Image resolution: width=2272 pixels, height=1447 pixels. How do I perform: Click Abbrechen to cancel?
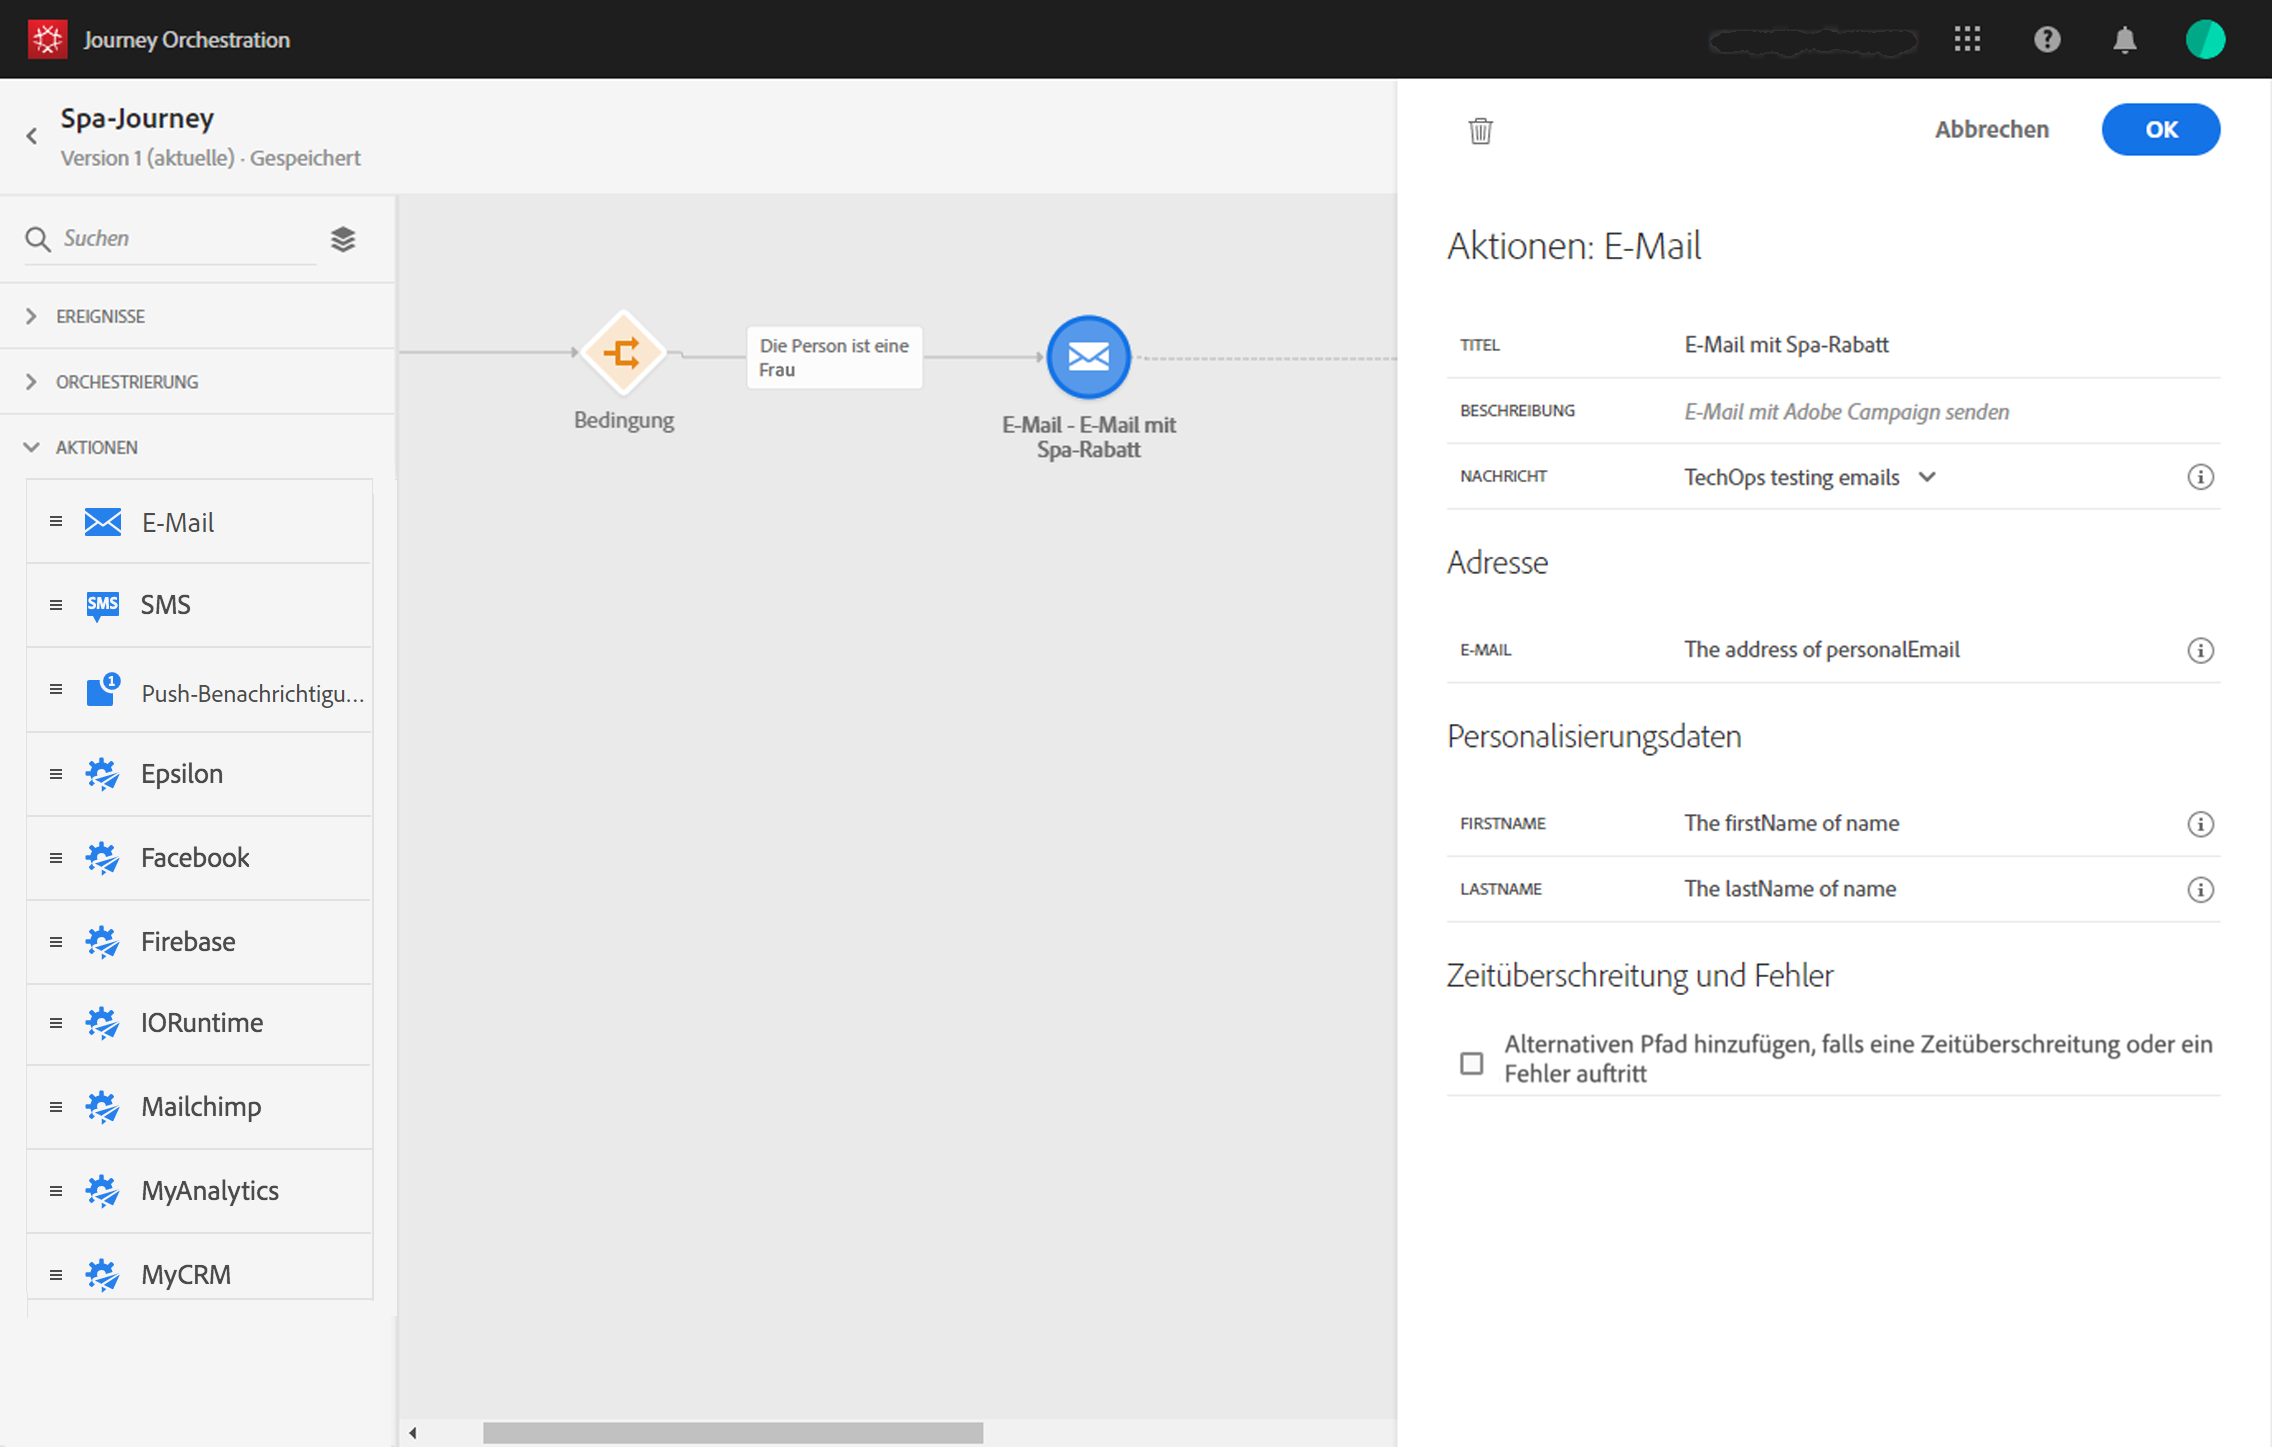(1991, 129)
